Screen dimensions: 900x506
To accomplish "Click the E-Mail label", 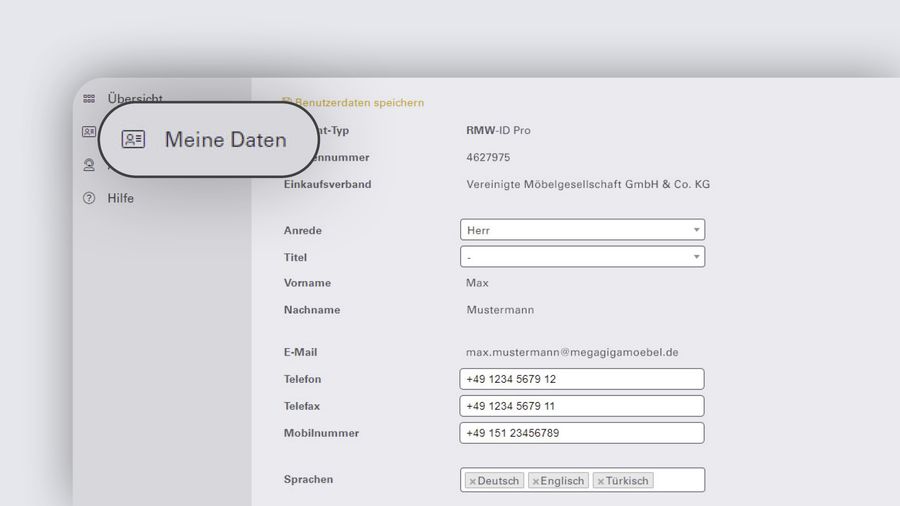I will (300, 352).
